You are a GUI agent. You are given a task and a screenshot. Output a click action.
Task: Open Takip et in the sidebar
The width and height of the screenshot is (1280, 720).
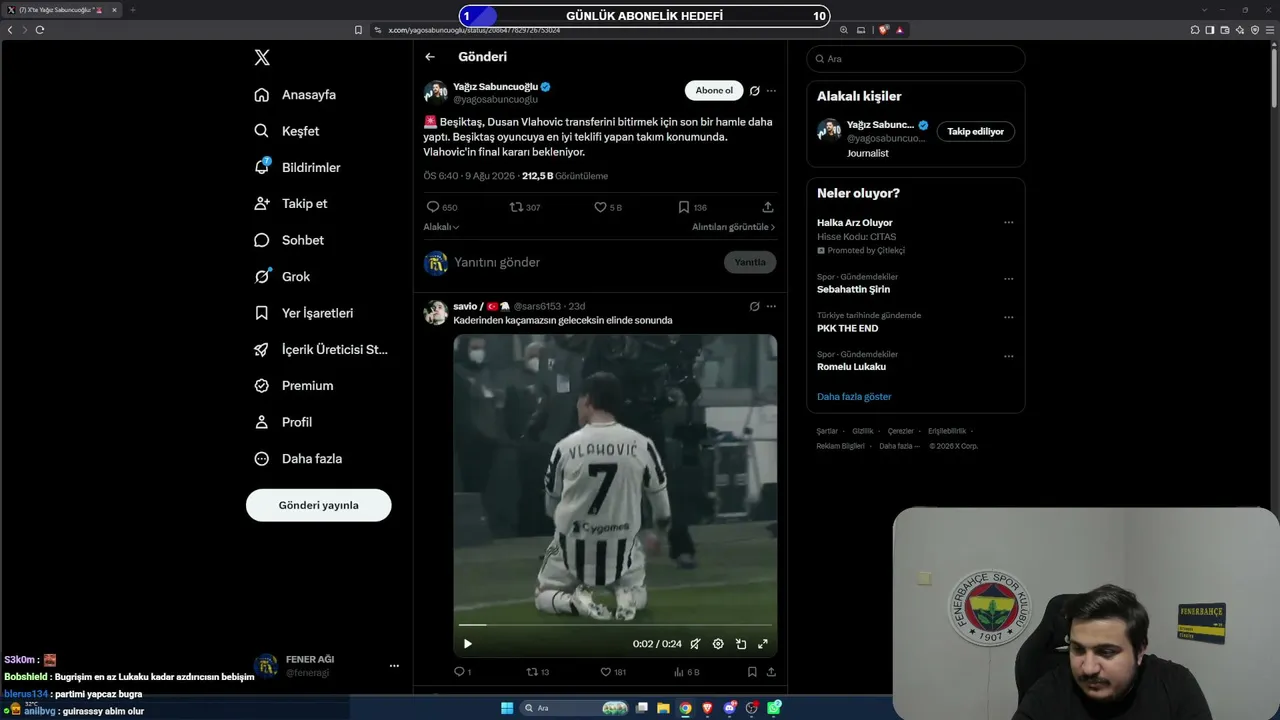coord(291,203)
